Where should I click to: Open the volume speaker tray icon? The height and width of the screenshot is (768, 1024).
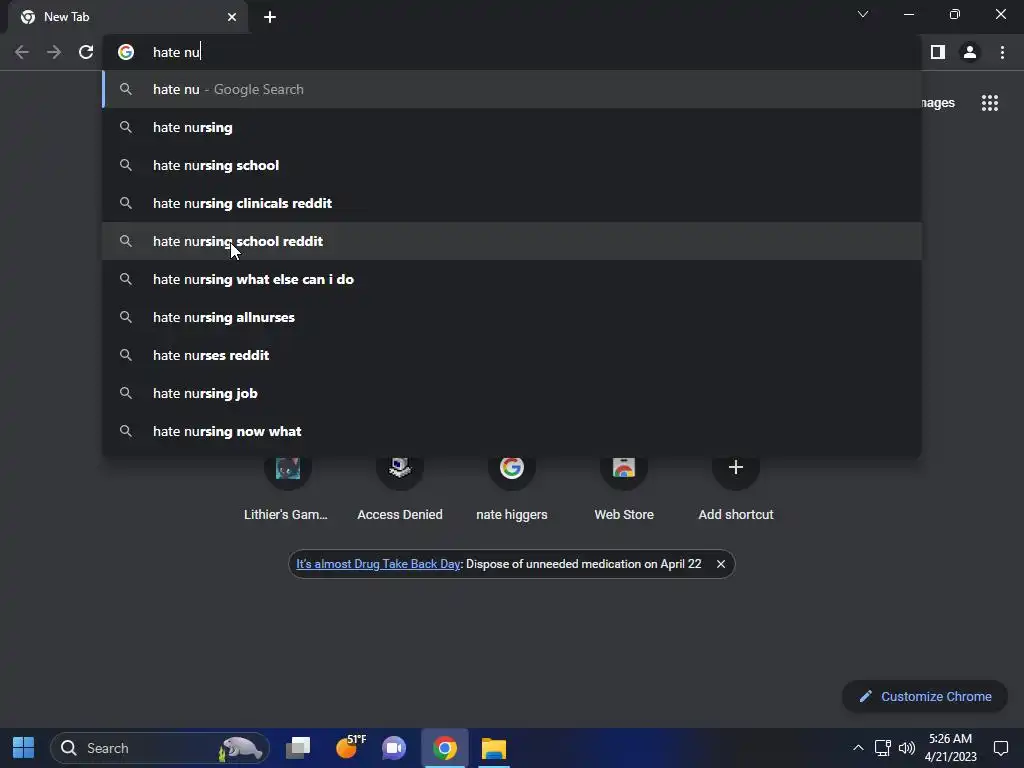point(907,748)
